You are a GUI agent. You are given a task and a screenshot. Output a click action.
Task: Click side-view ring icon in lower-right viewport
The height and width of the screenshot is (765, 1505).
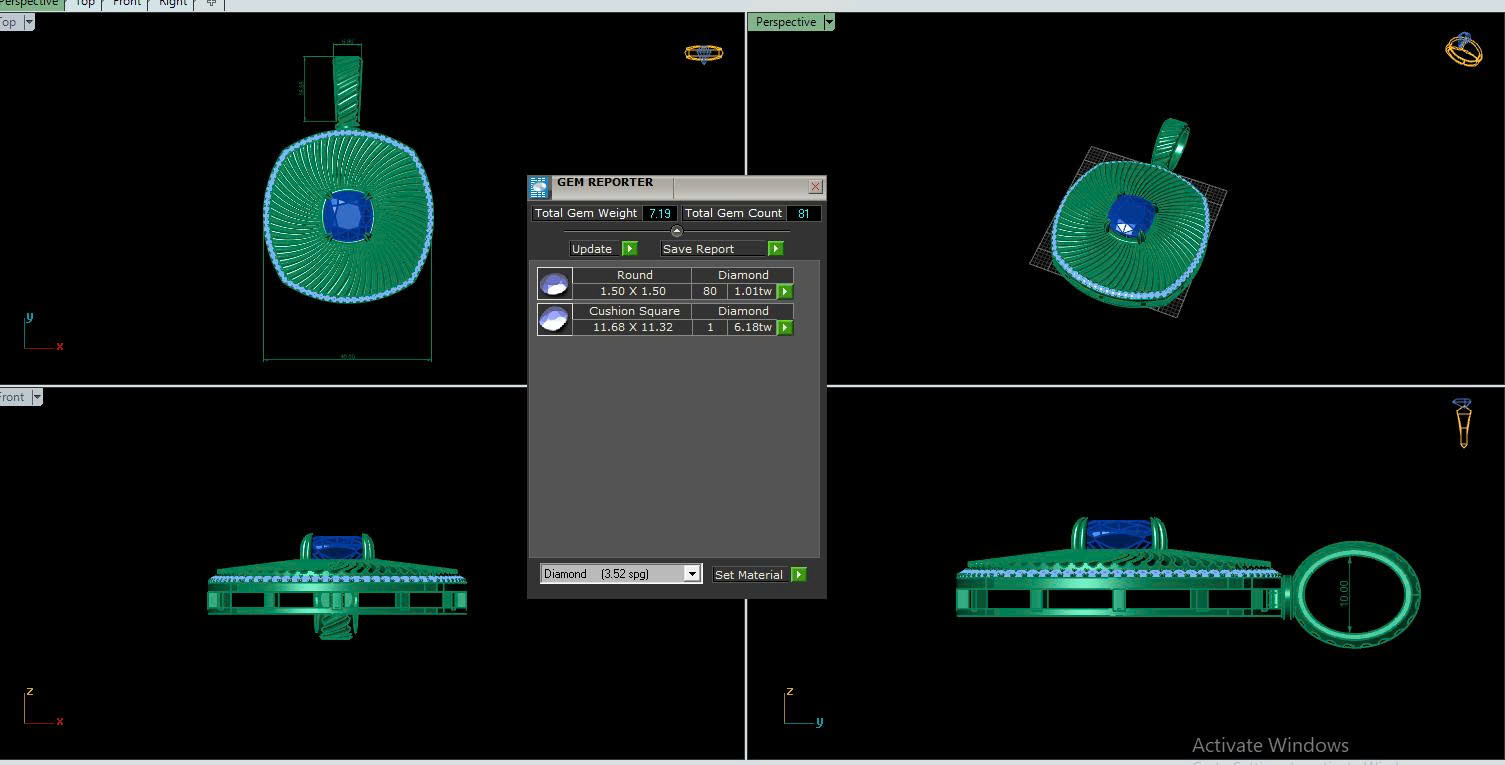[x=1463, y=422]
